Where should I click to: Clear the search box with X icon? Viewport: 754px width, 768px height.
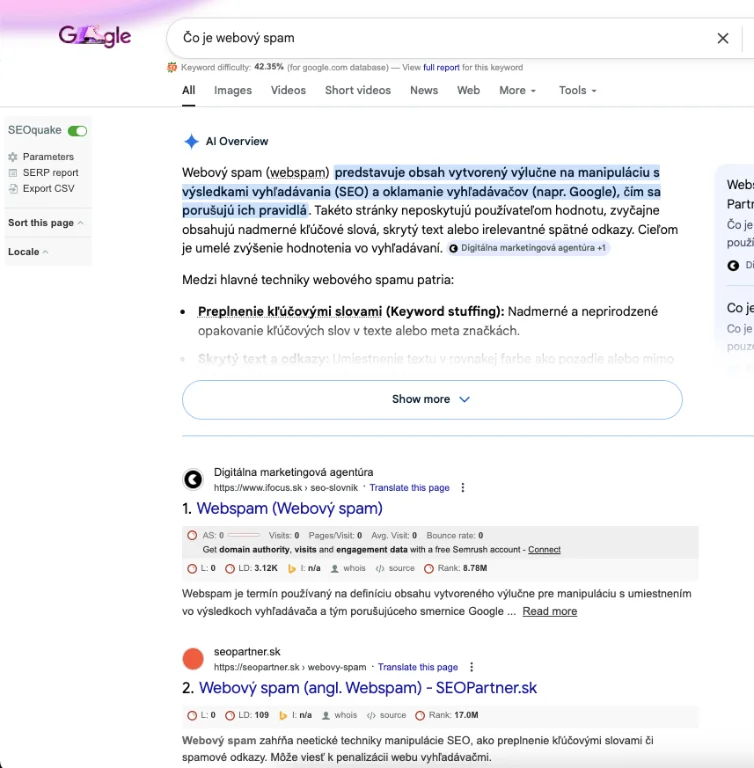723,38
